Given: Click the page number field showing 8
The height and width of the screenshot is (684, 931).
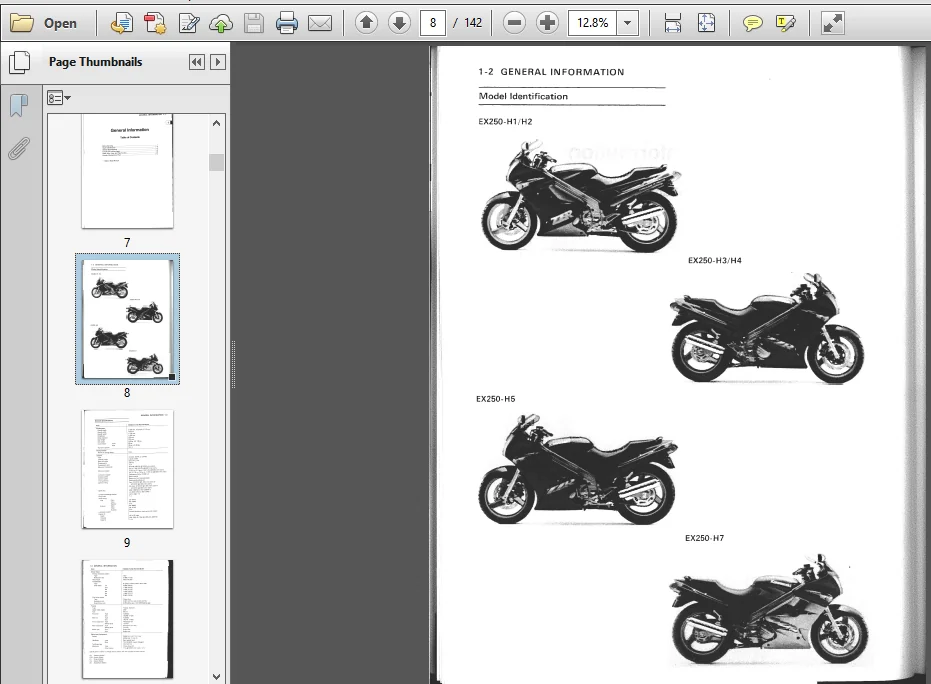Looking at the screenshot, I should tap(433, 23).
